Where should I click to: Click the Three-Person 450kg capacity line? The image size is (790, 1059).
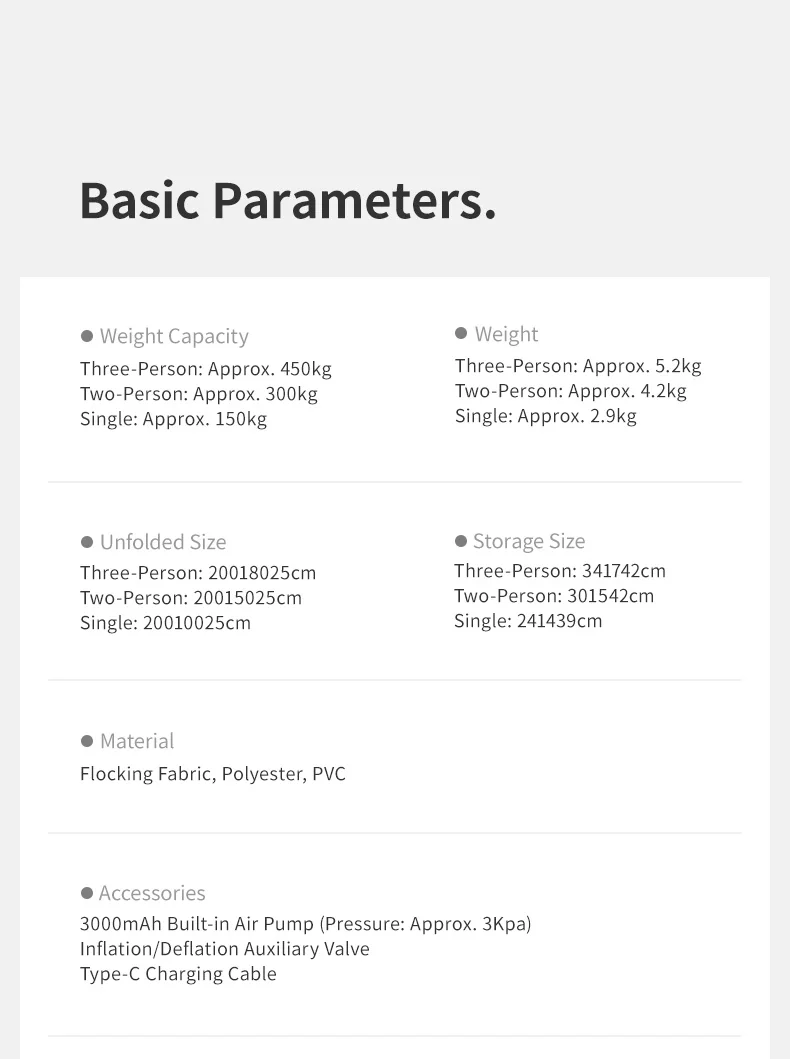click(205, 369)
